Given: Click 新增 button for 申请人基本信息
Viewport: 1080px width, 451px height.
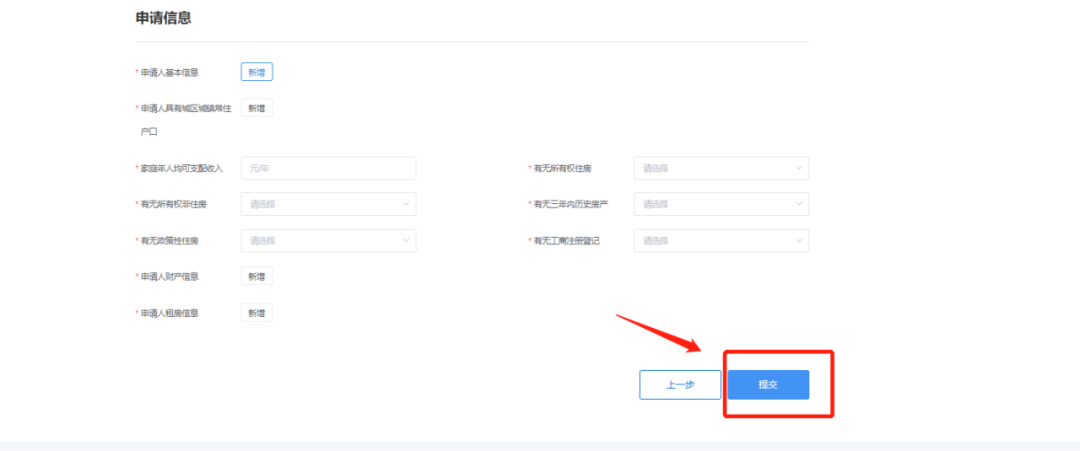Looking at the screenshot, I should 257,72.
